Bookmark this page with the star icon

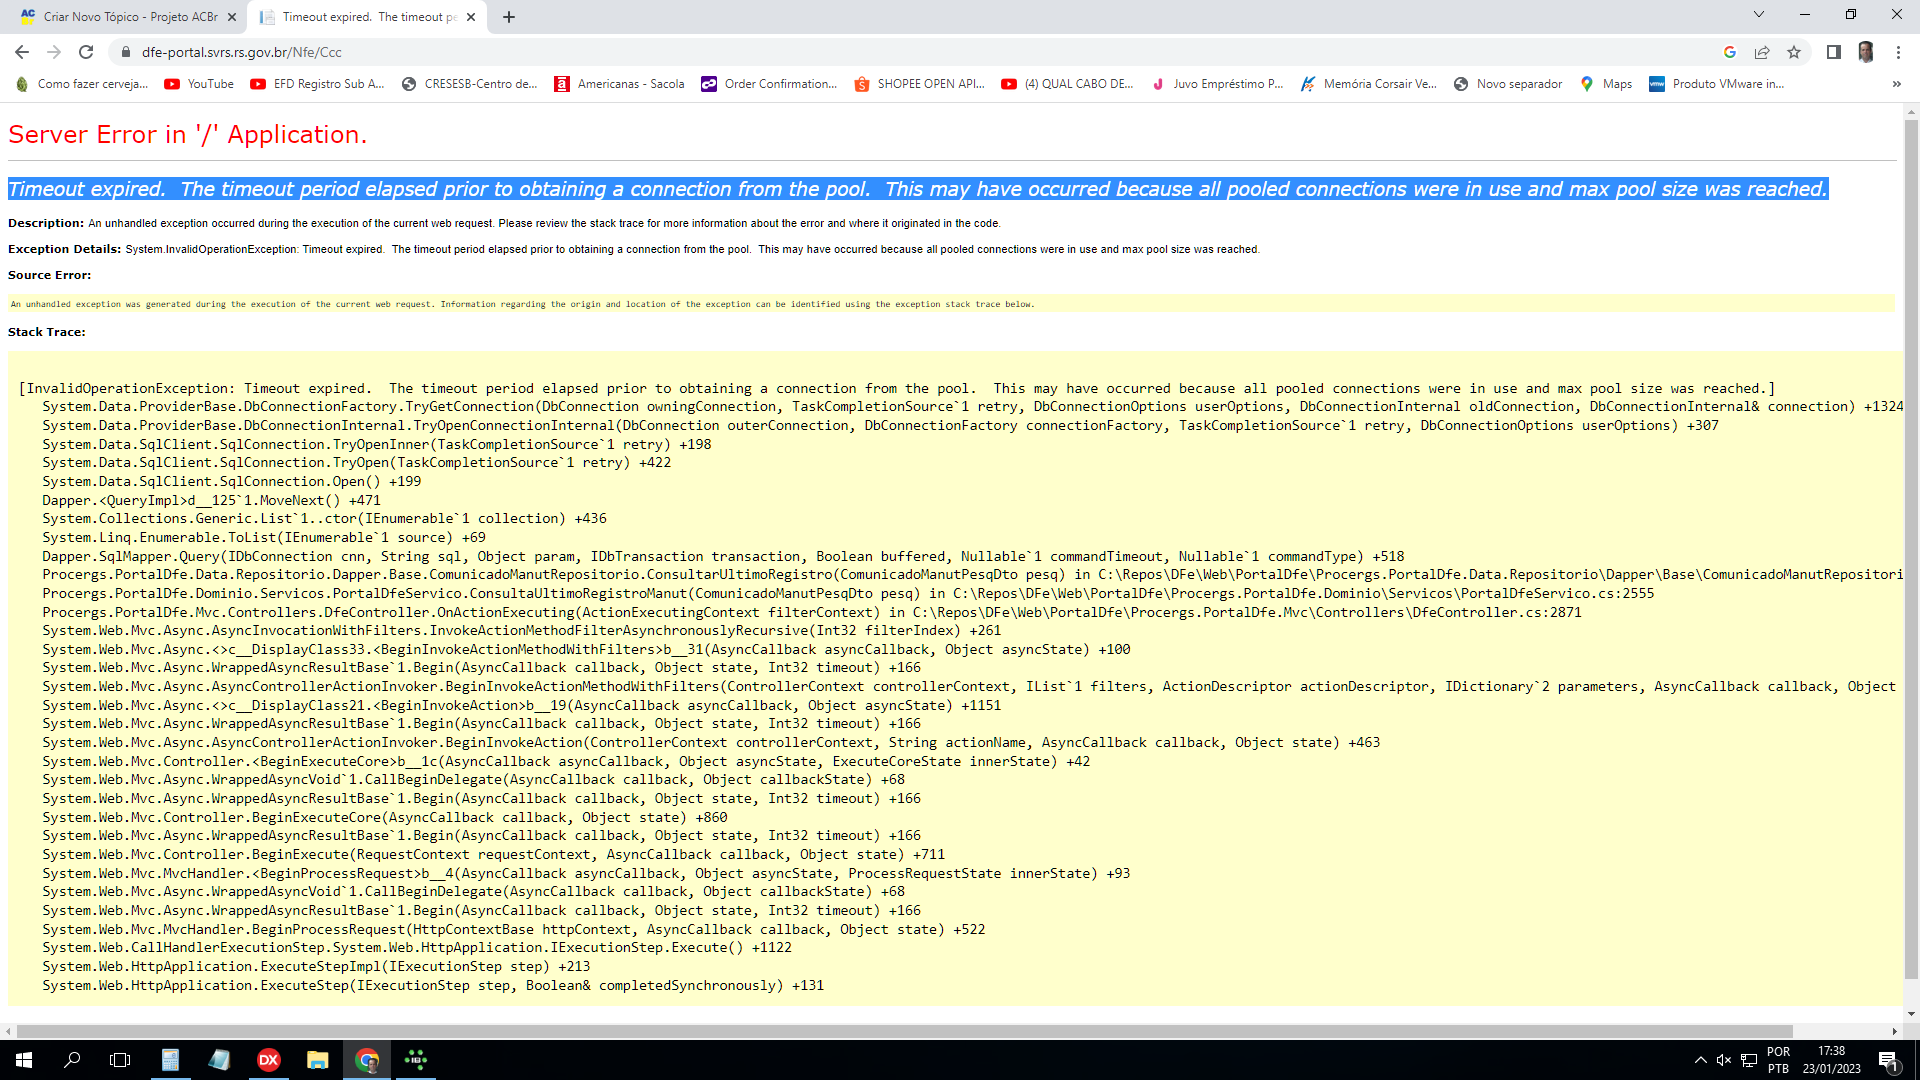pos(1794,52)
